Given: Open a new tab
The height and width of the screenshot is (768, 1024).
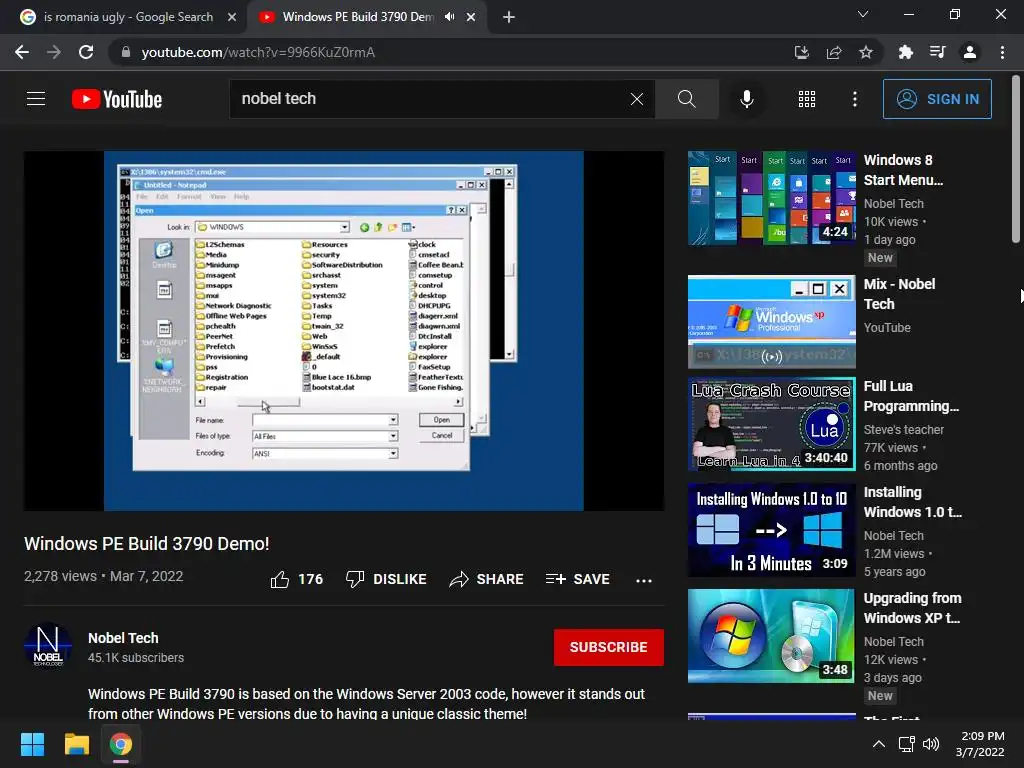Looking at the screenshot, I should 509,17.
